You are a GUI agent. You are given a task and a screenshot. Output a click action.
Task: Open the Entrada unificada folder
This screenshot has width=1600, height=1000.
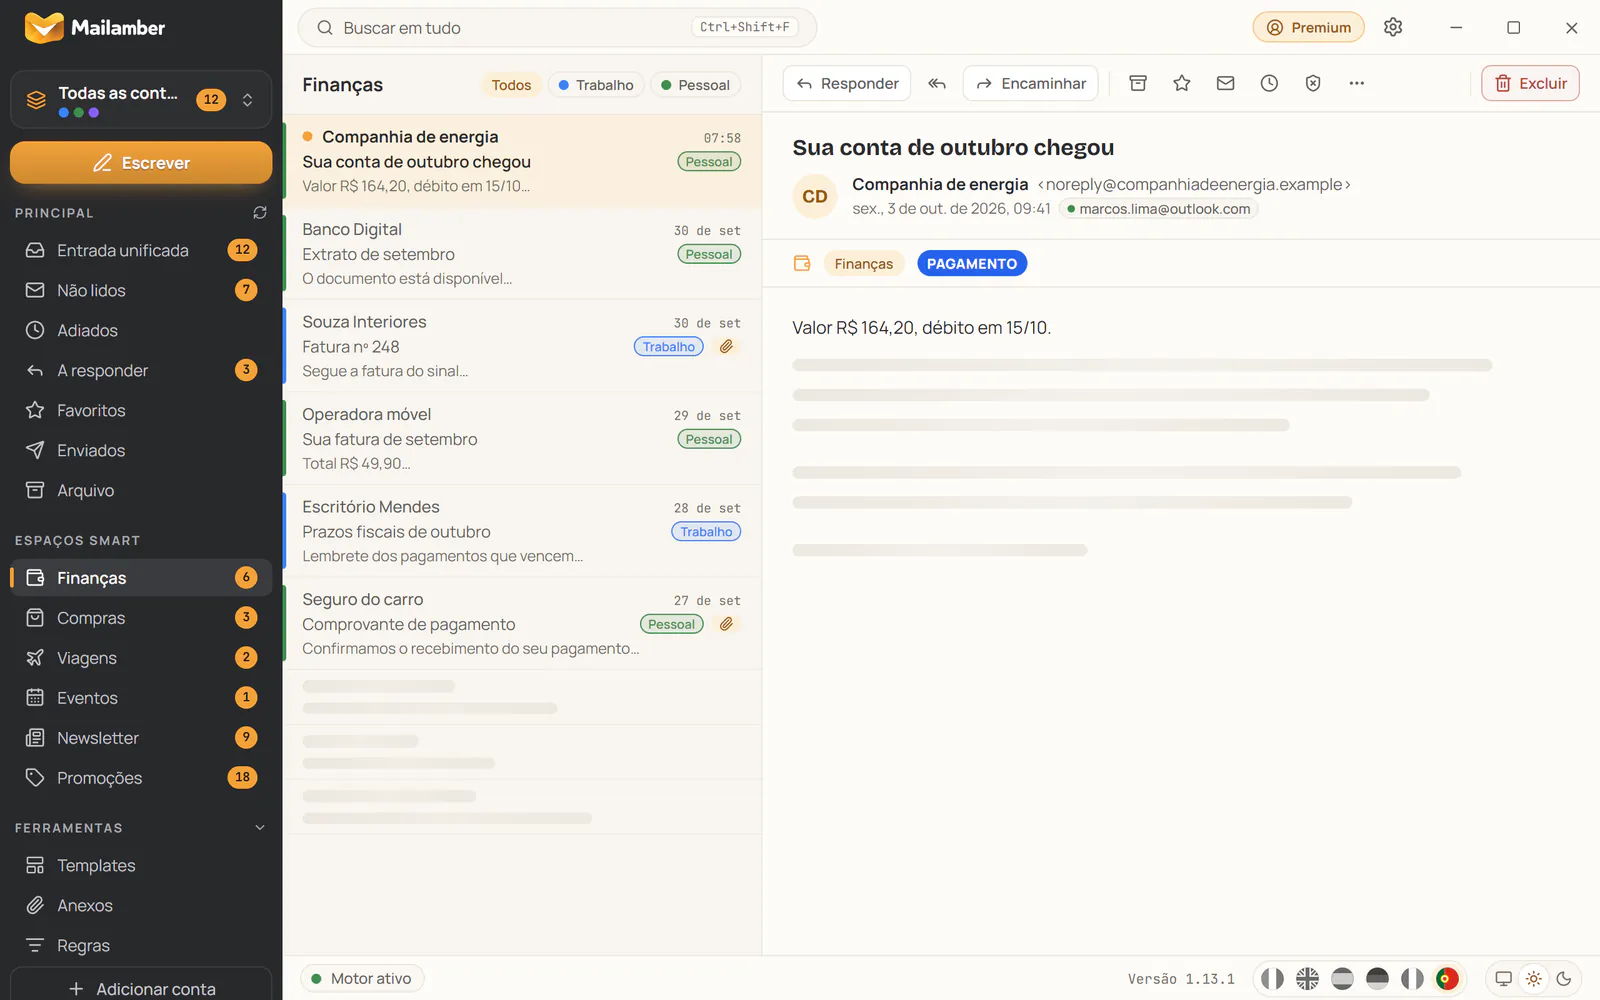coord(141,250)
